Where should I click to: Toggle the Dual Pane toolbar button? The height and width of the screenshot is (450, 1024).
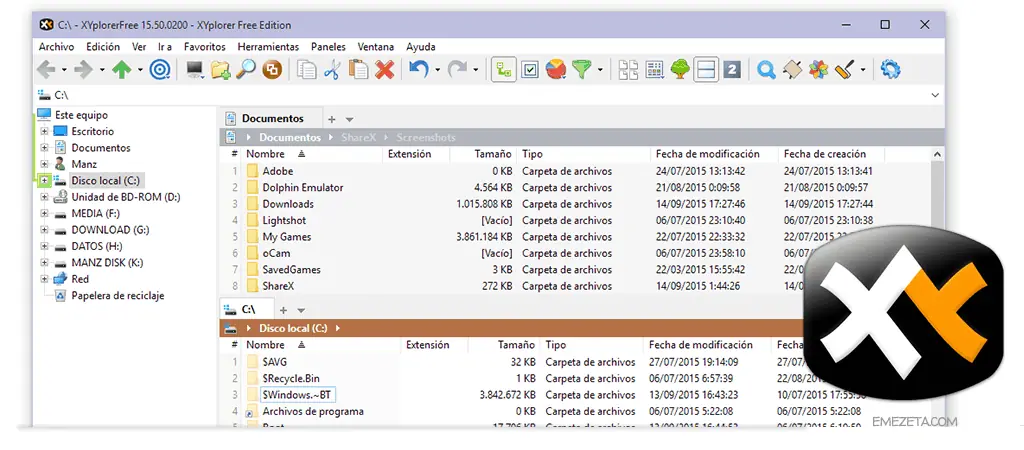click(706, 69)
